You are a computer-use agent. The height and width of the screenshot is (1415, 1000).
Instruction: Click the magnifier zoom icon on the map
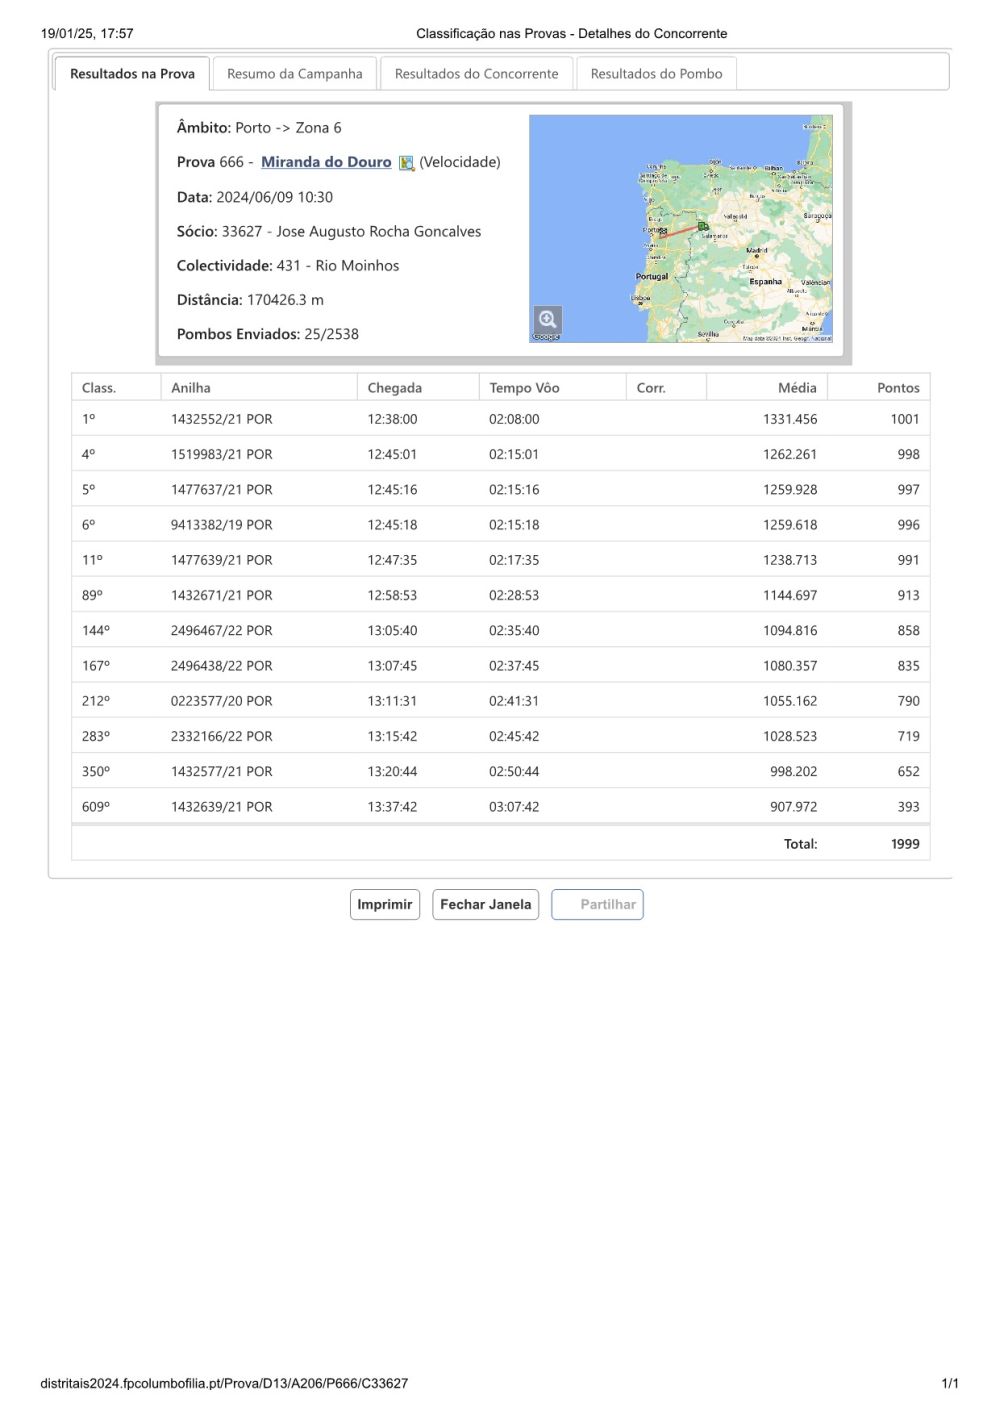[547, 320]
